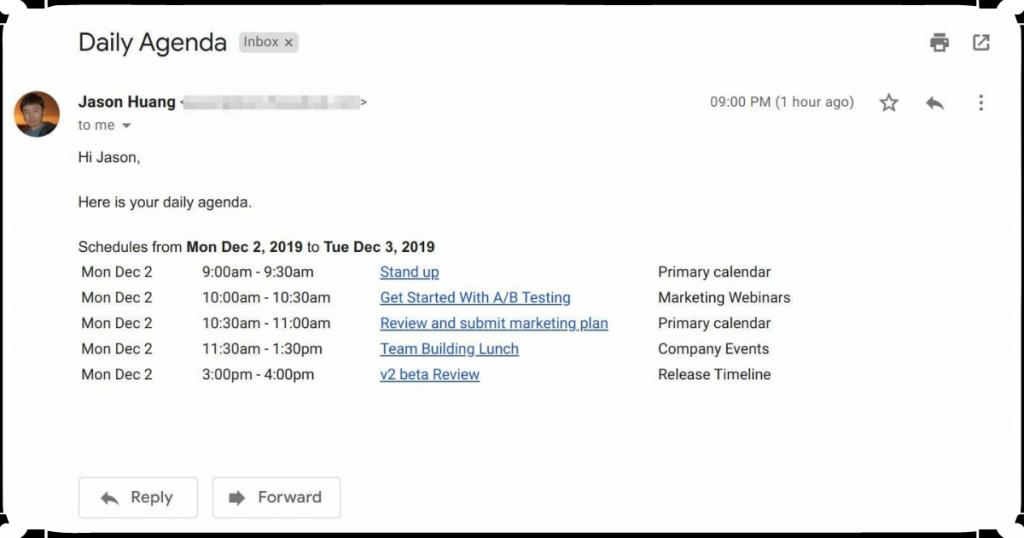Open the v2 beta Review link
This screenshot has width=1024, height=538.
(430, 375)
